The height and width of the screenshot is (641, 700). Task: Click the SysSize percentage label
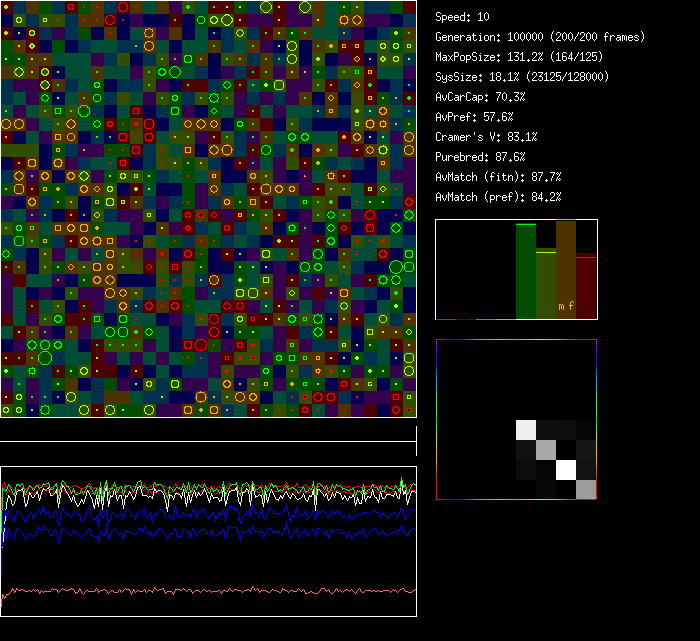point(522,77)
